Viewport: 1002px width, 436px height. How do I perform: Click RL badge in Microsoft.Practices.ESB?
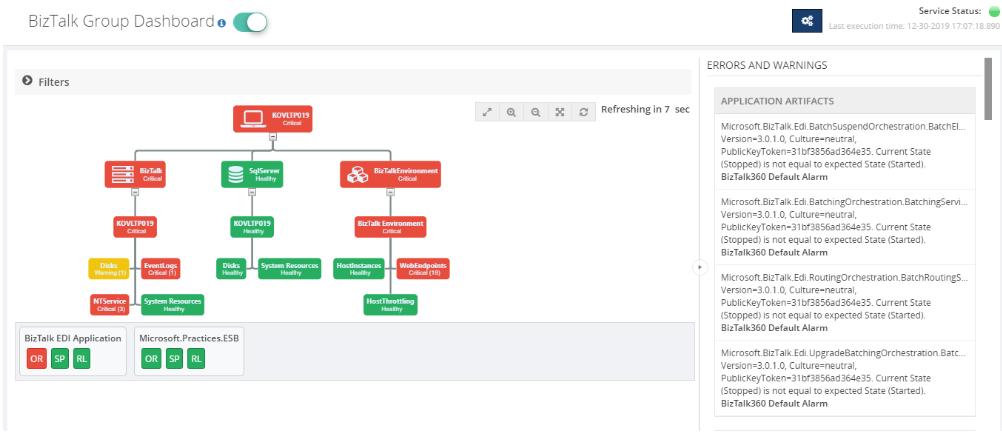tap(196, 359)
